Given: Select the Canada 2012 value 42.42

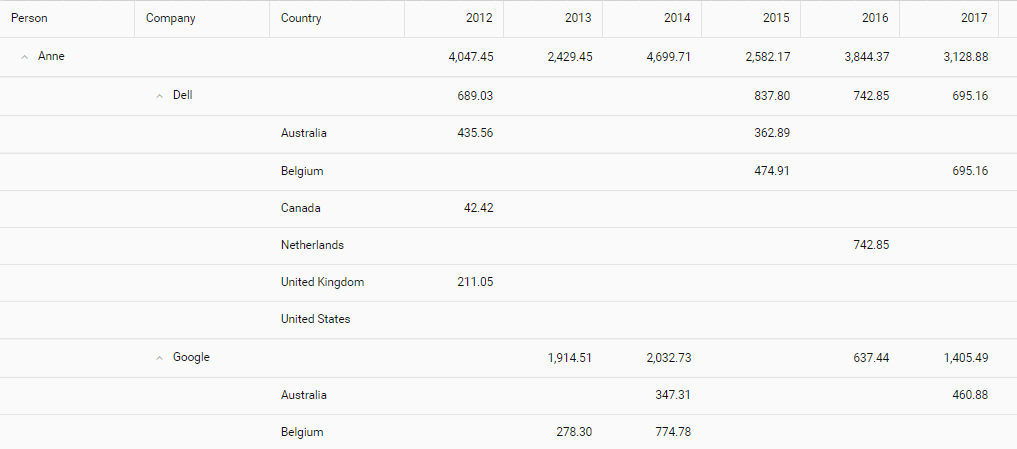Looking at the screenshot, I should click(x=477, y=208).
